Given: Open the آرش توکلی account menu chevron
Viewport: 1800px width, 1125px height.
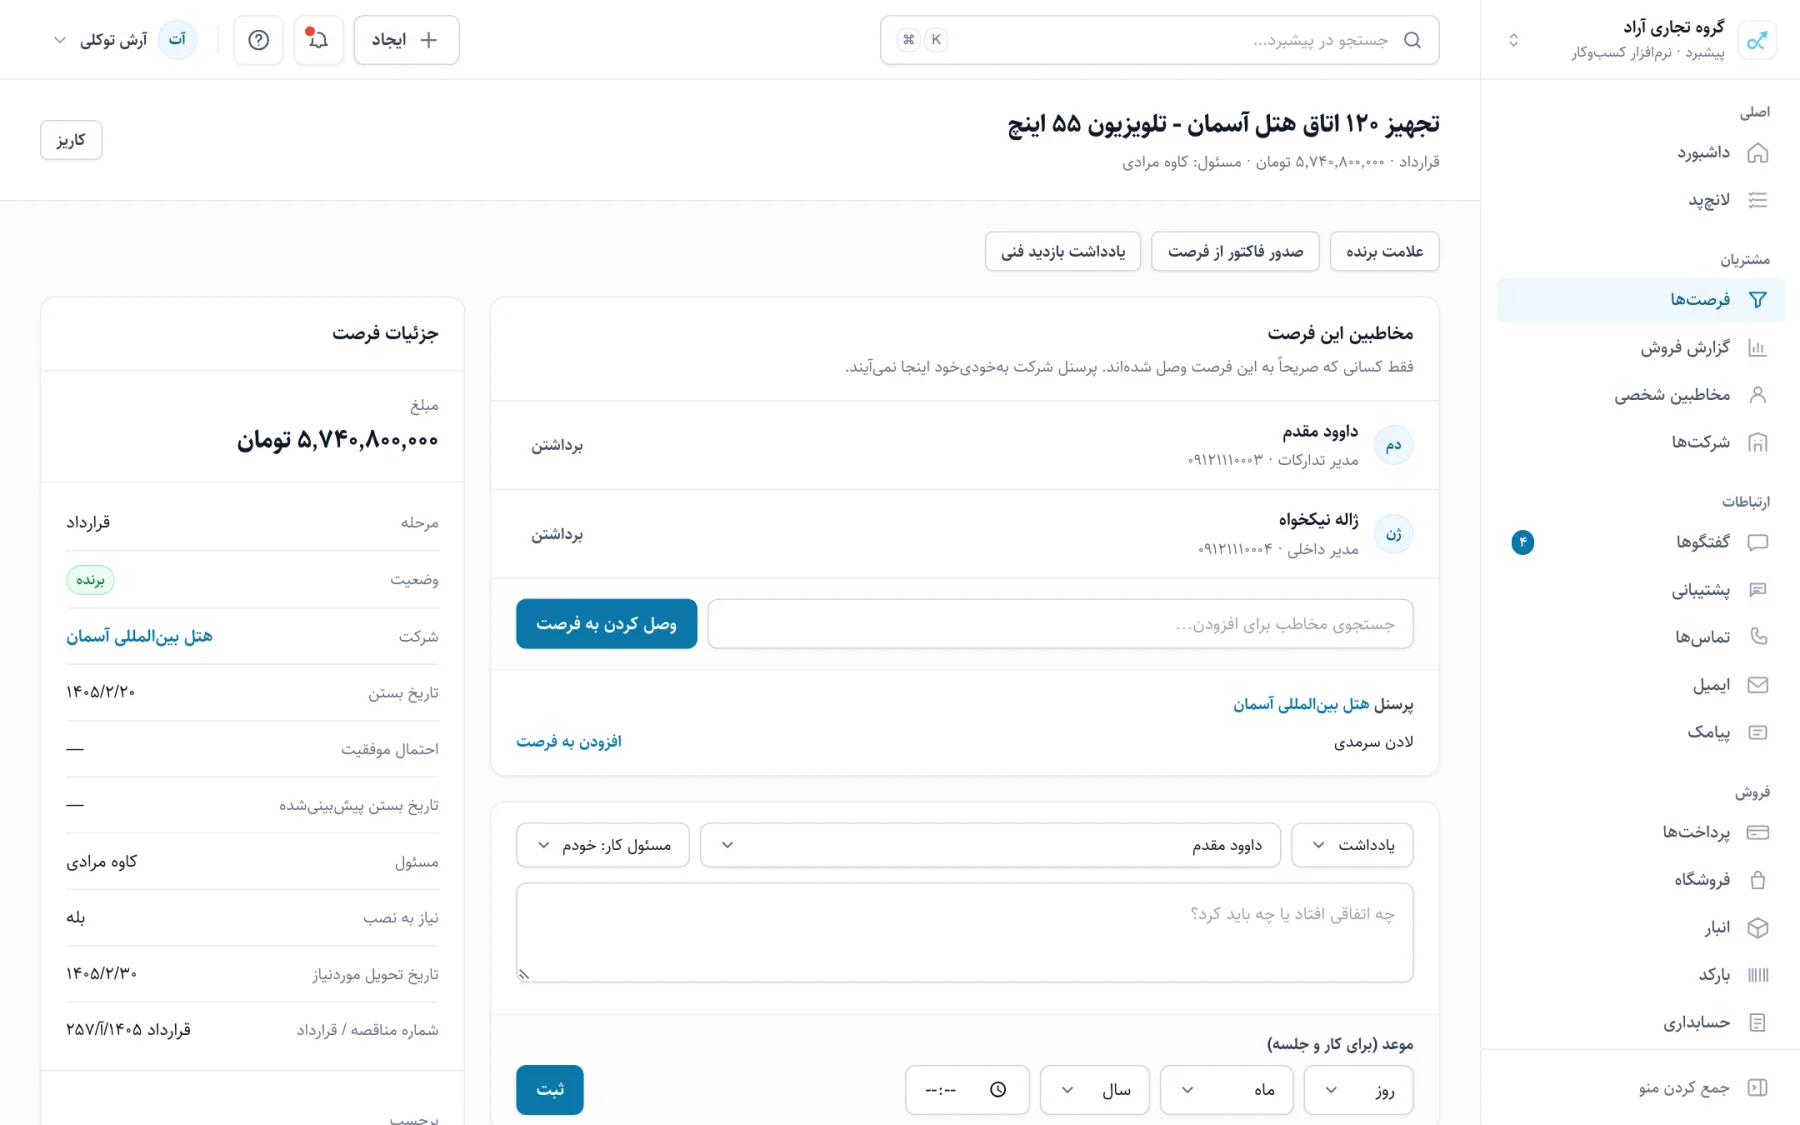Looking at the screenshot, I should [60, 40].
